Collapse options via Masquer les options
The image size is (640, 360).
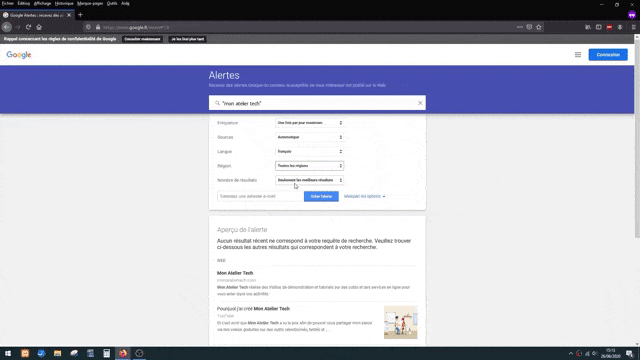click(364, 196)
